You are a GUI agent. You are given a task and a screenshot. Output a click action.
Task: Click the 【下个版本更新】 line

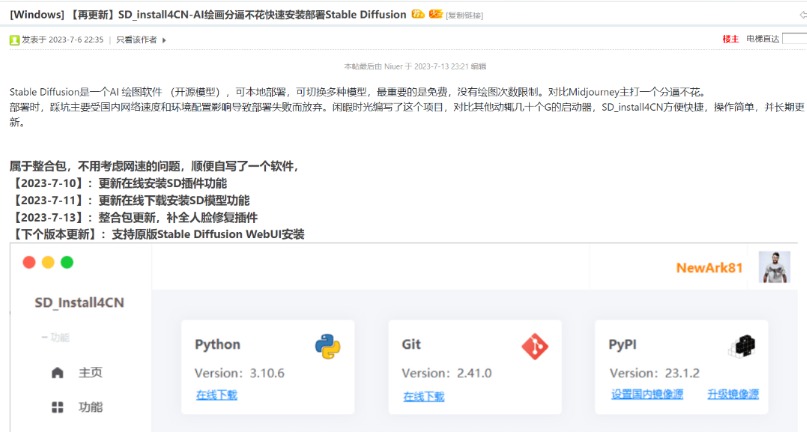tap(157, 234)
